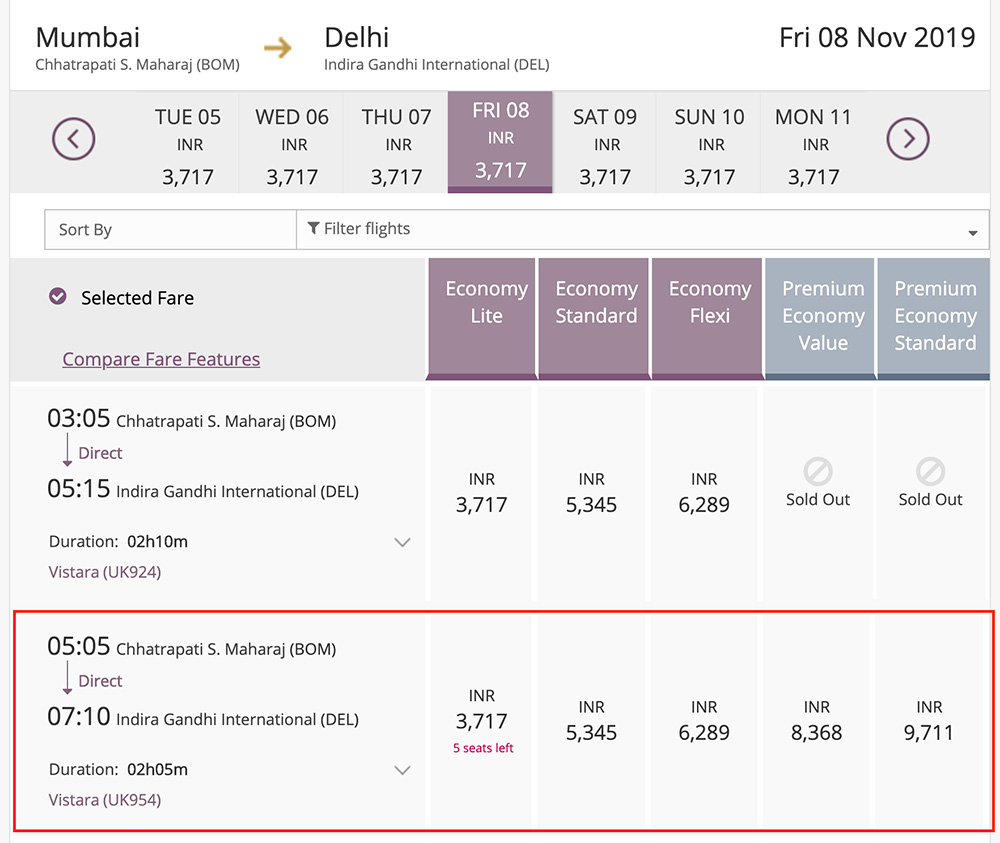The image size is (1000, 843).
Task: Choose INR 6,289 fare for 05:05 flight
Action: [x=704, y=721]
